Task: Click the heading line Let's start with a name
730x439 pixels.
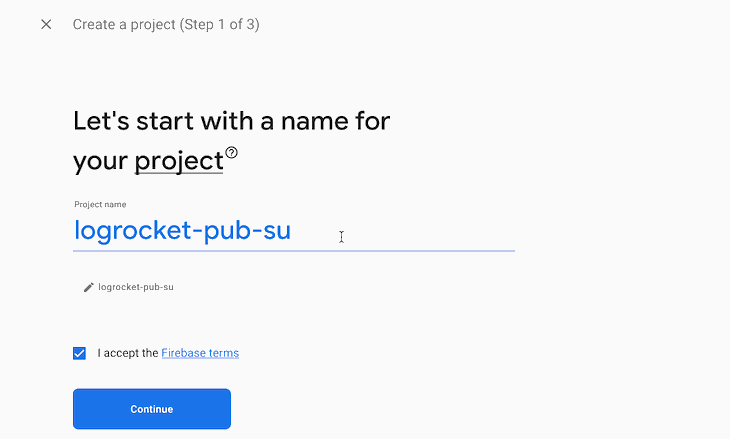Action: (231, 121)
